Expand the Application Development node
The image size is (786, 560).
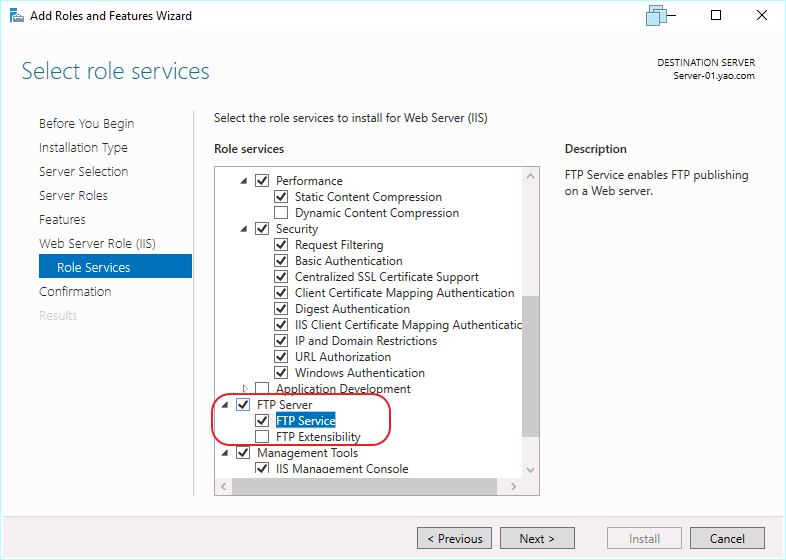244,389
